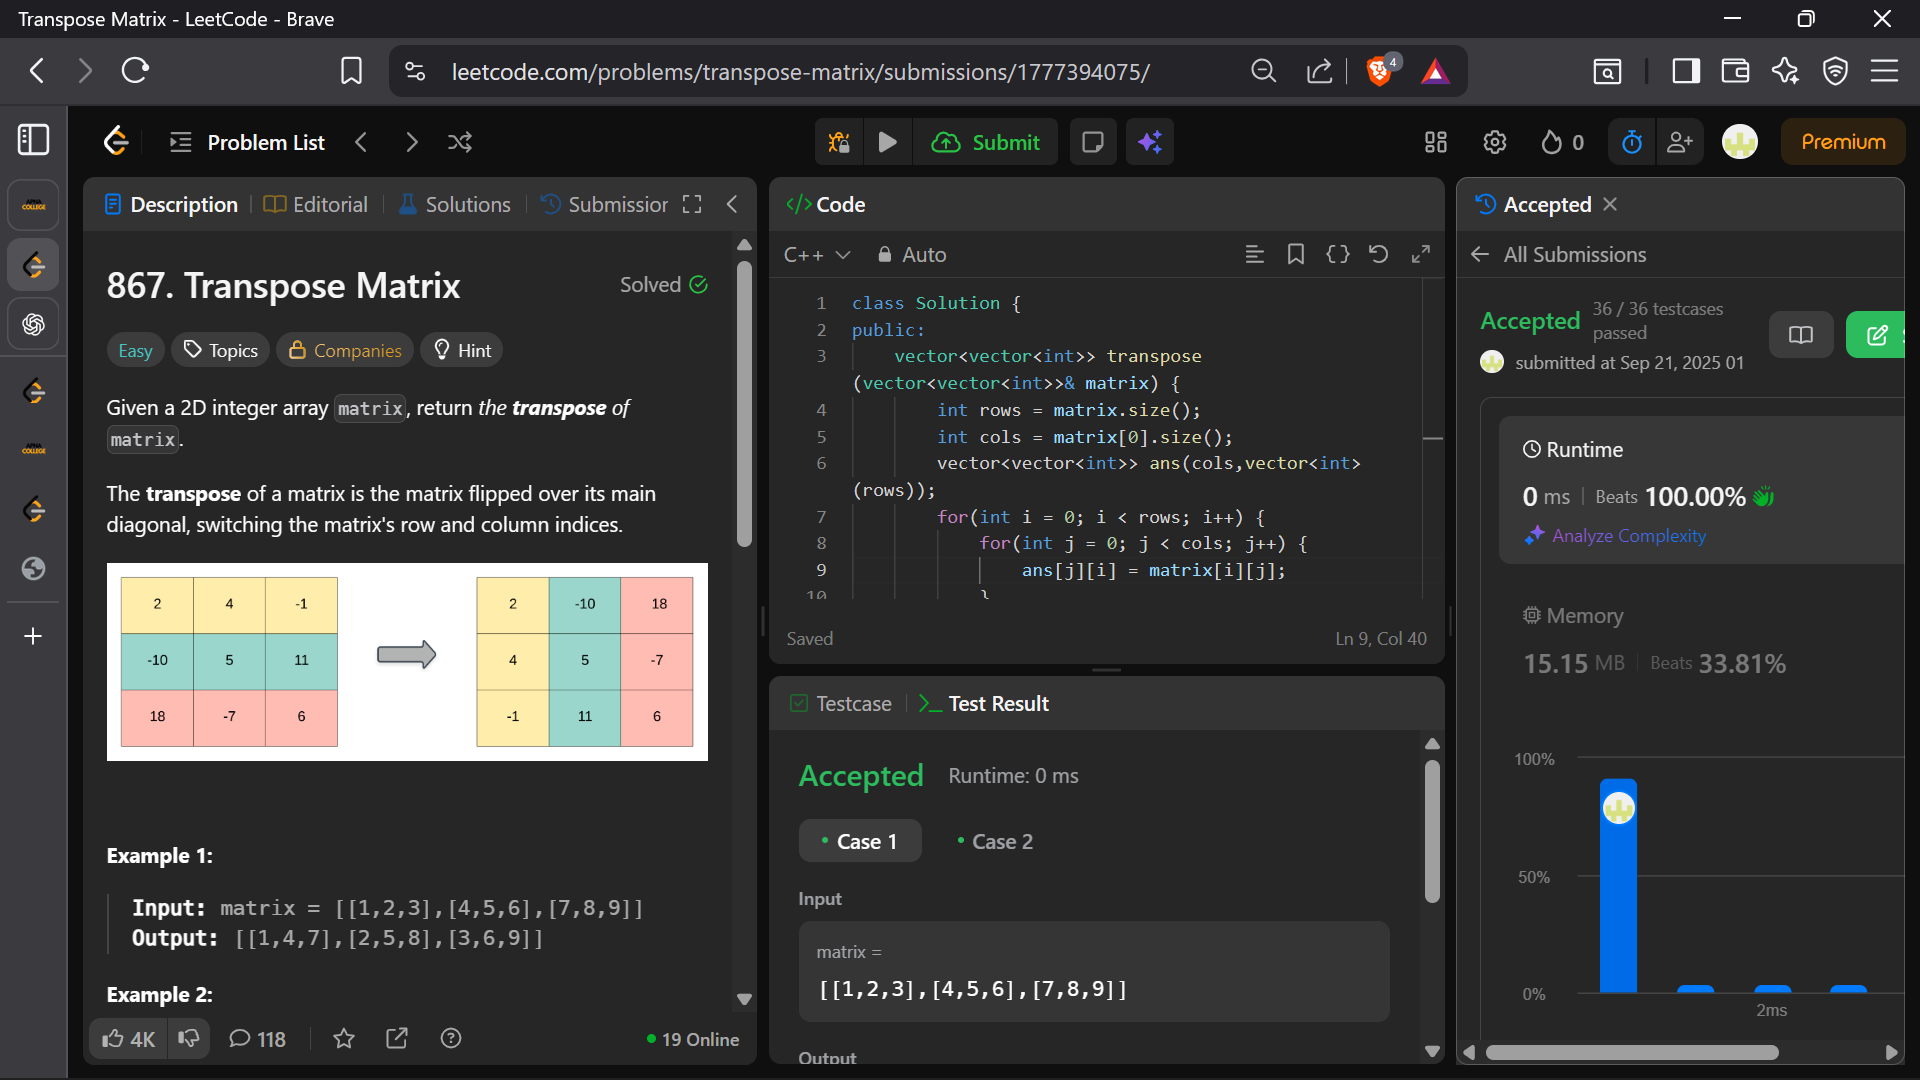1920x1080 pixels.
Task: Dislike the problem with thumbs down
Action: pyautogui.click(x=189, y=1039)
